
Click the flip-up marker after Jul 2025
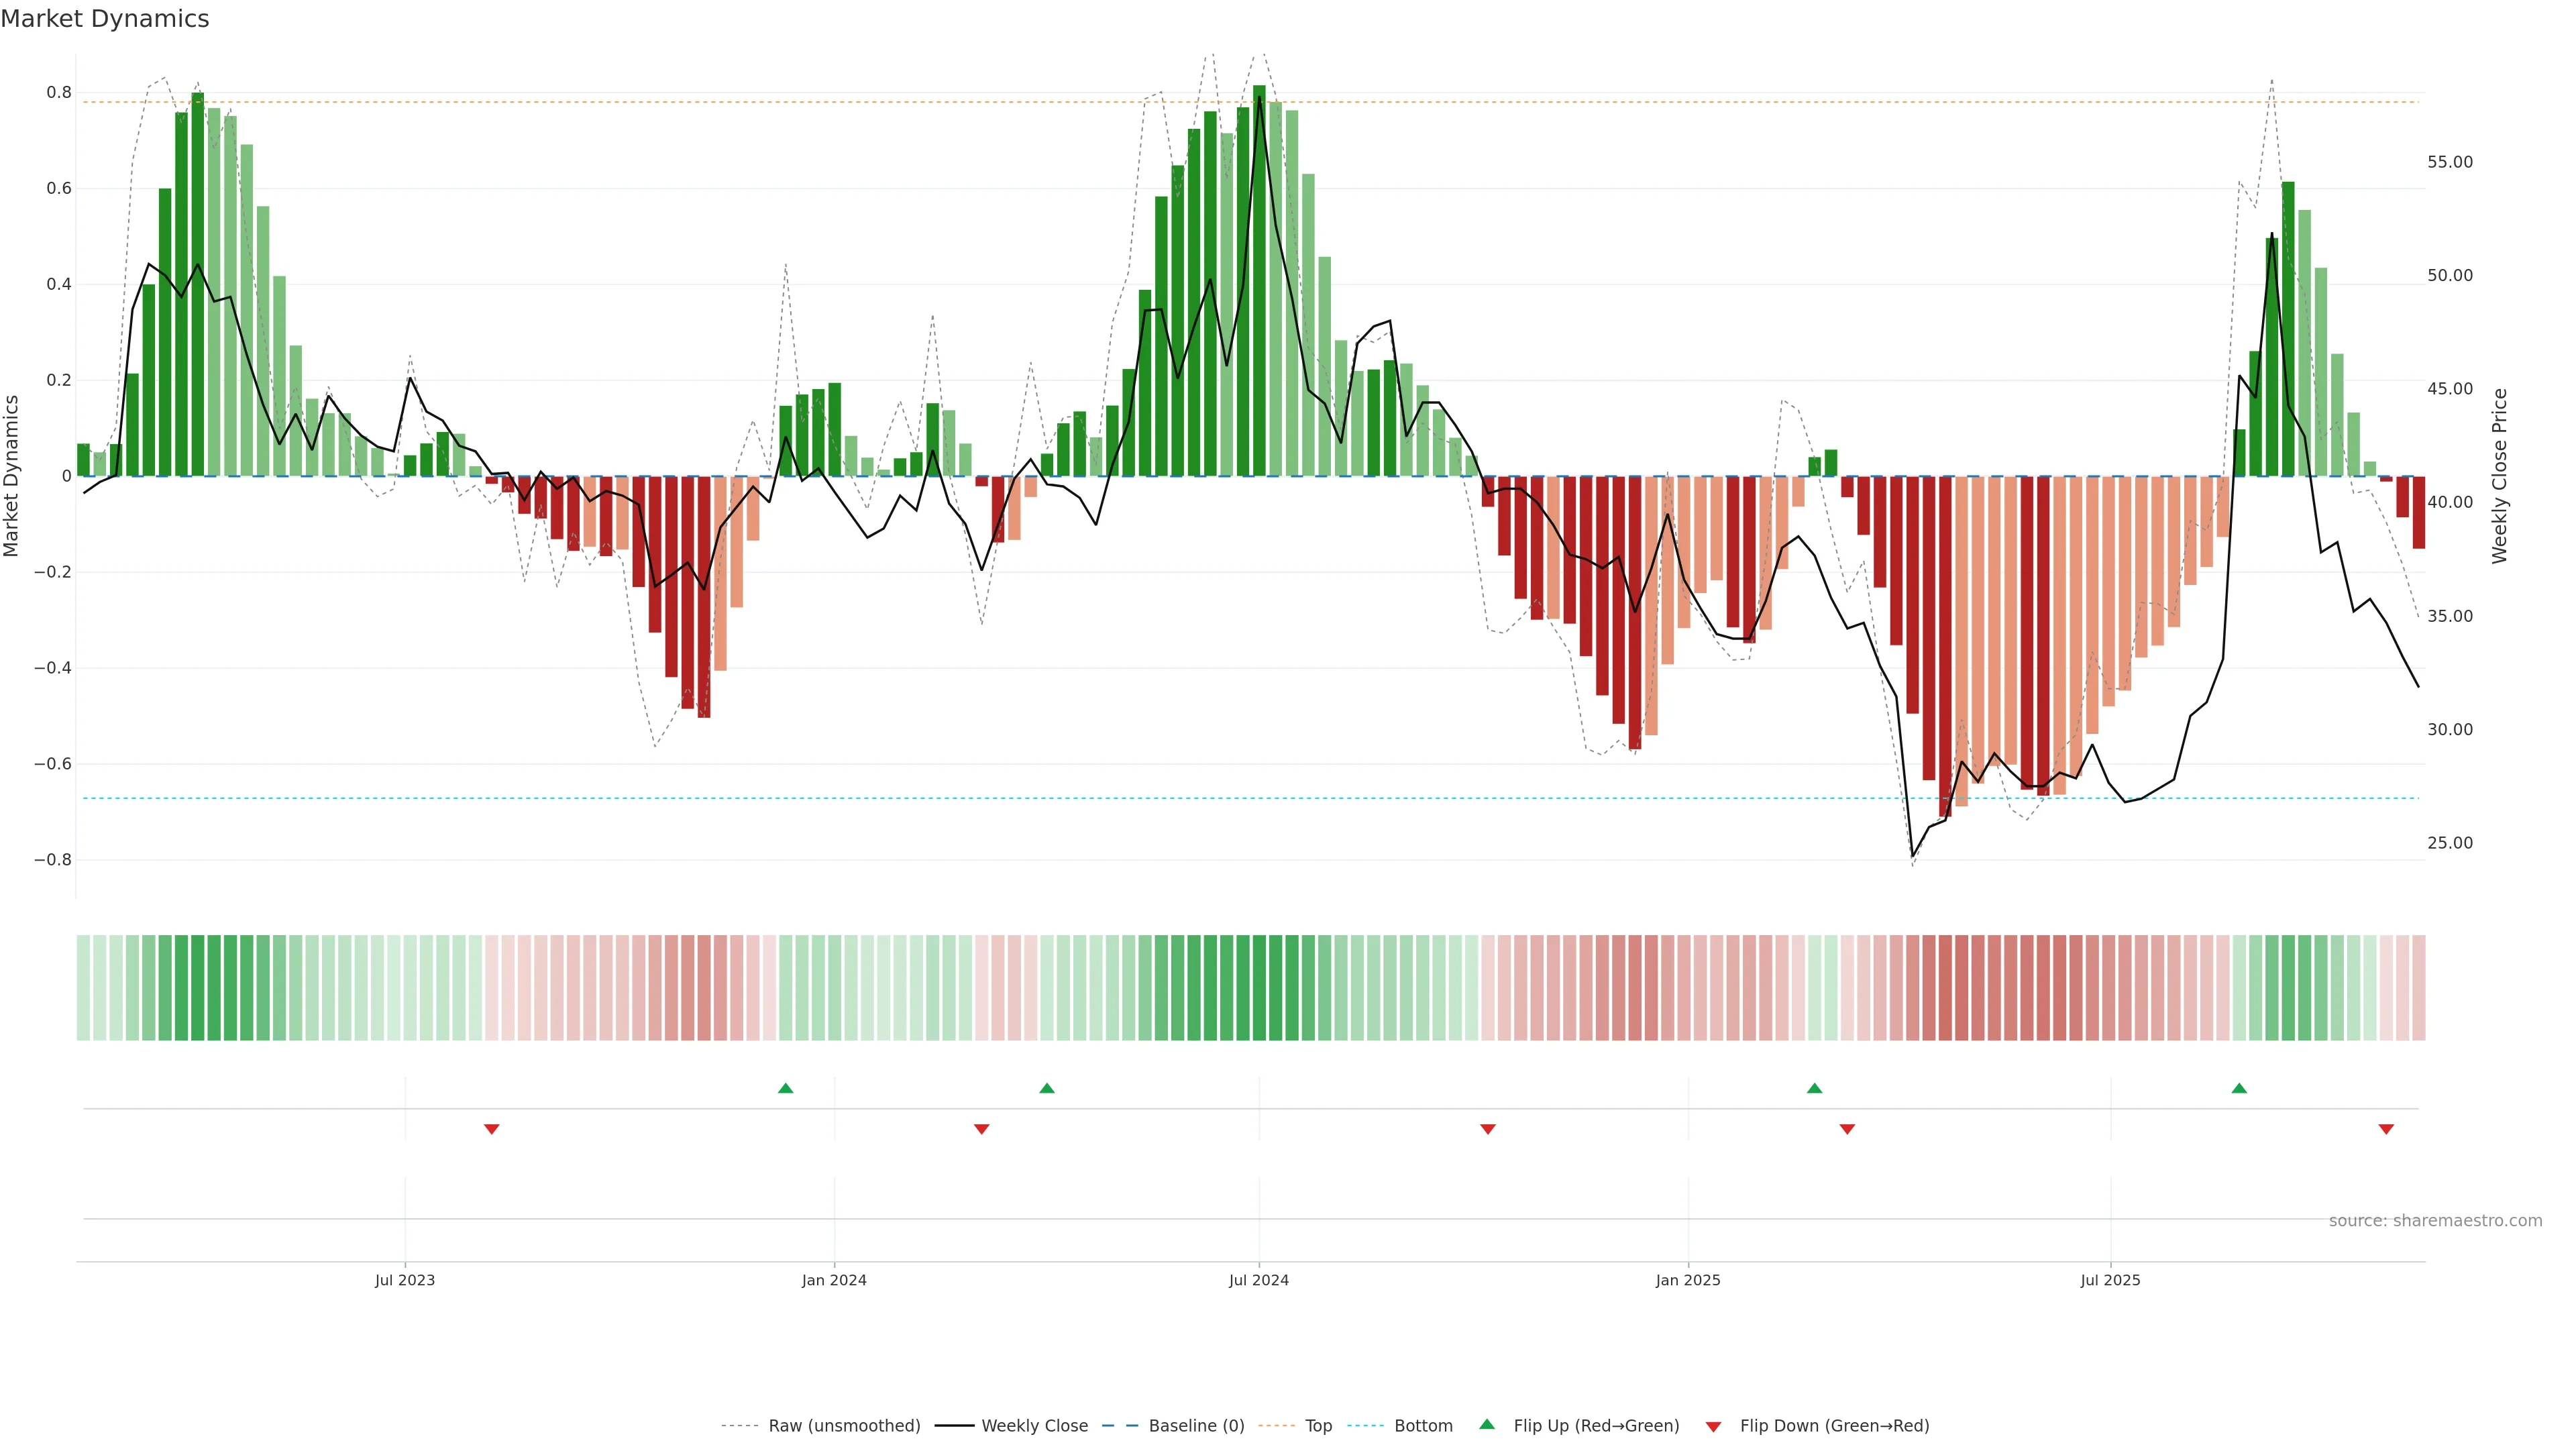click(2239, 1088)
